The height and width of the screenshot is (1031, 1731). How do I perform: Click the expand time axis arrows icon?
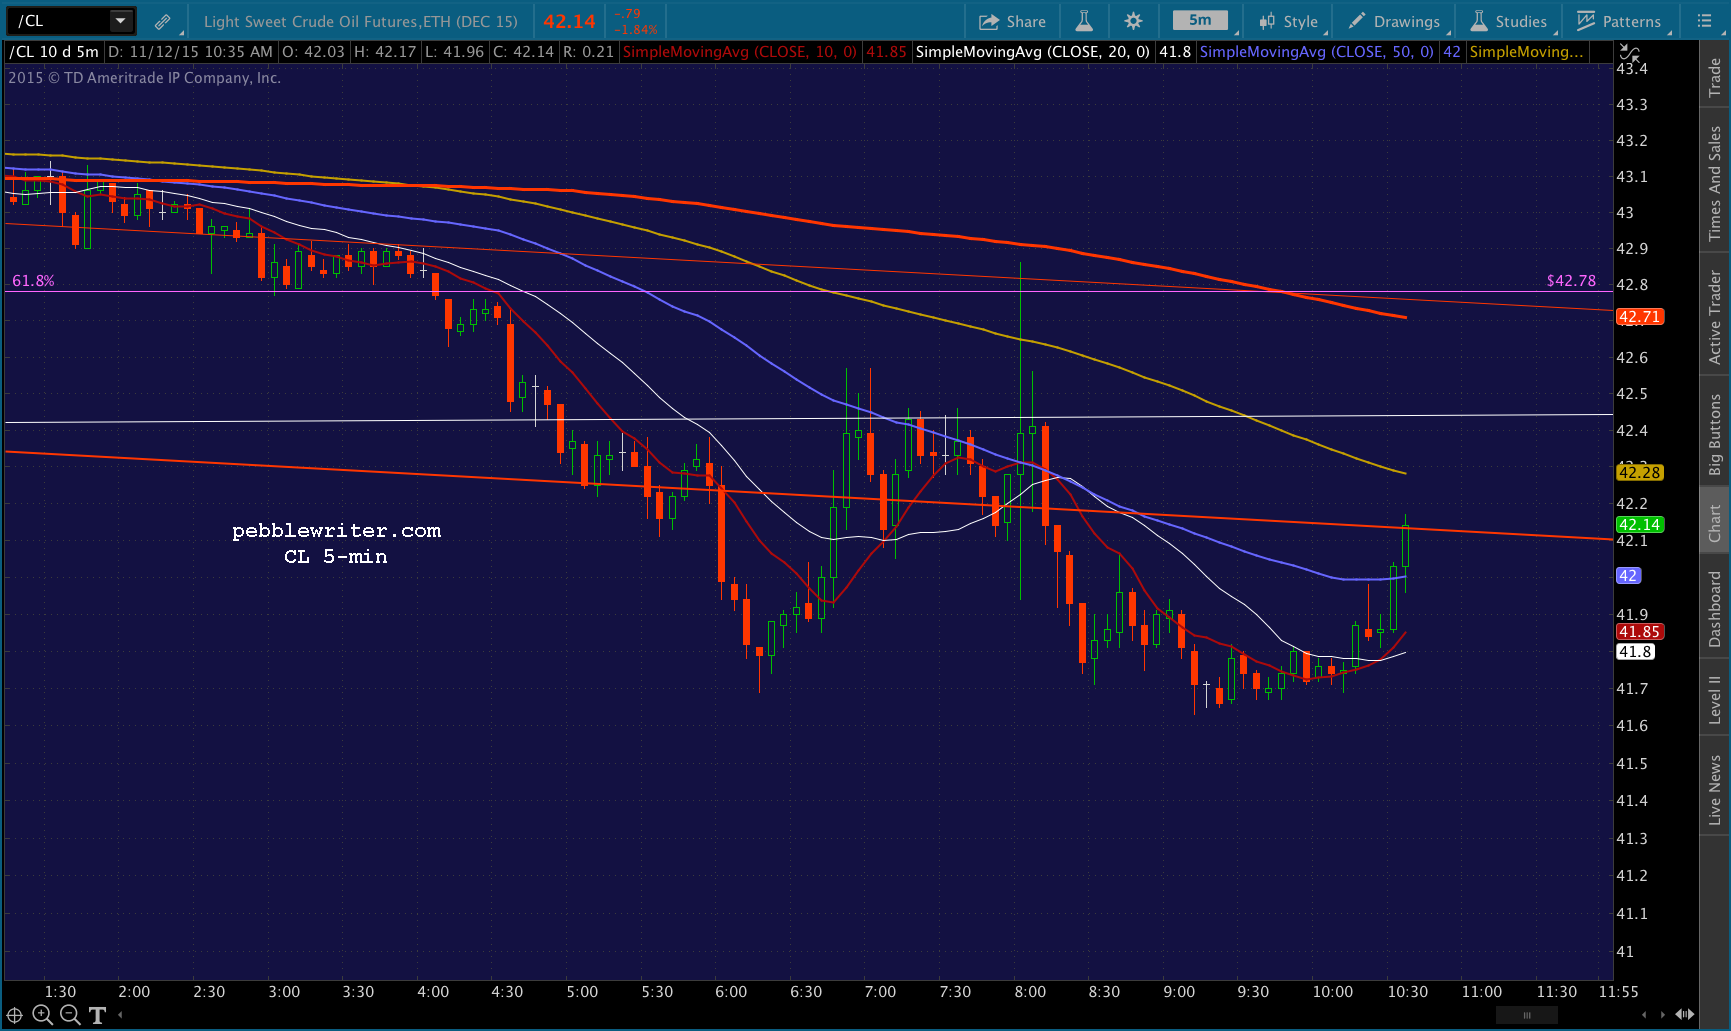(x=1685, y=1015)
